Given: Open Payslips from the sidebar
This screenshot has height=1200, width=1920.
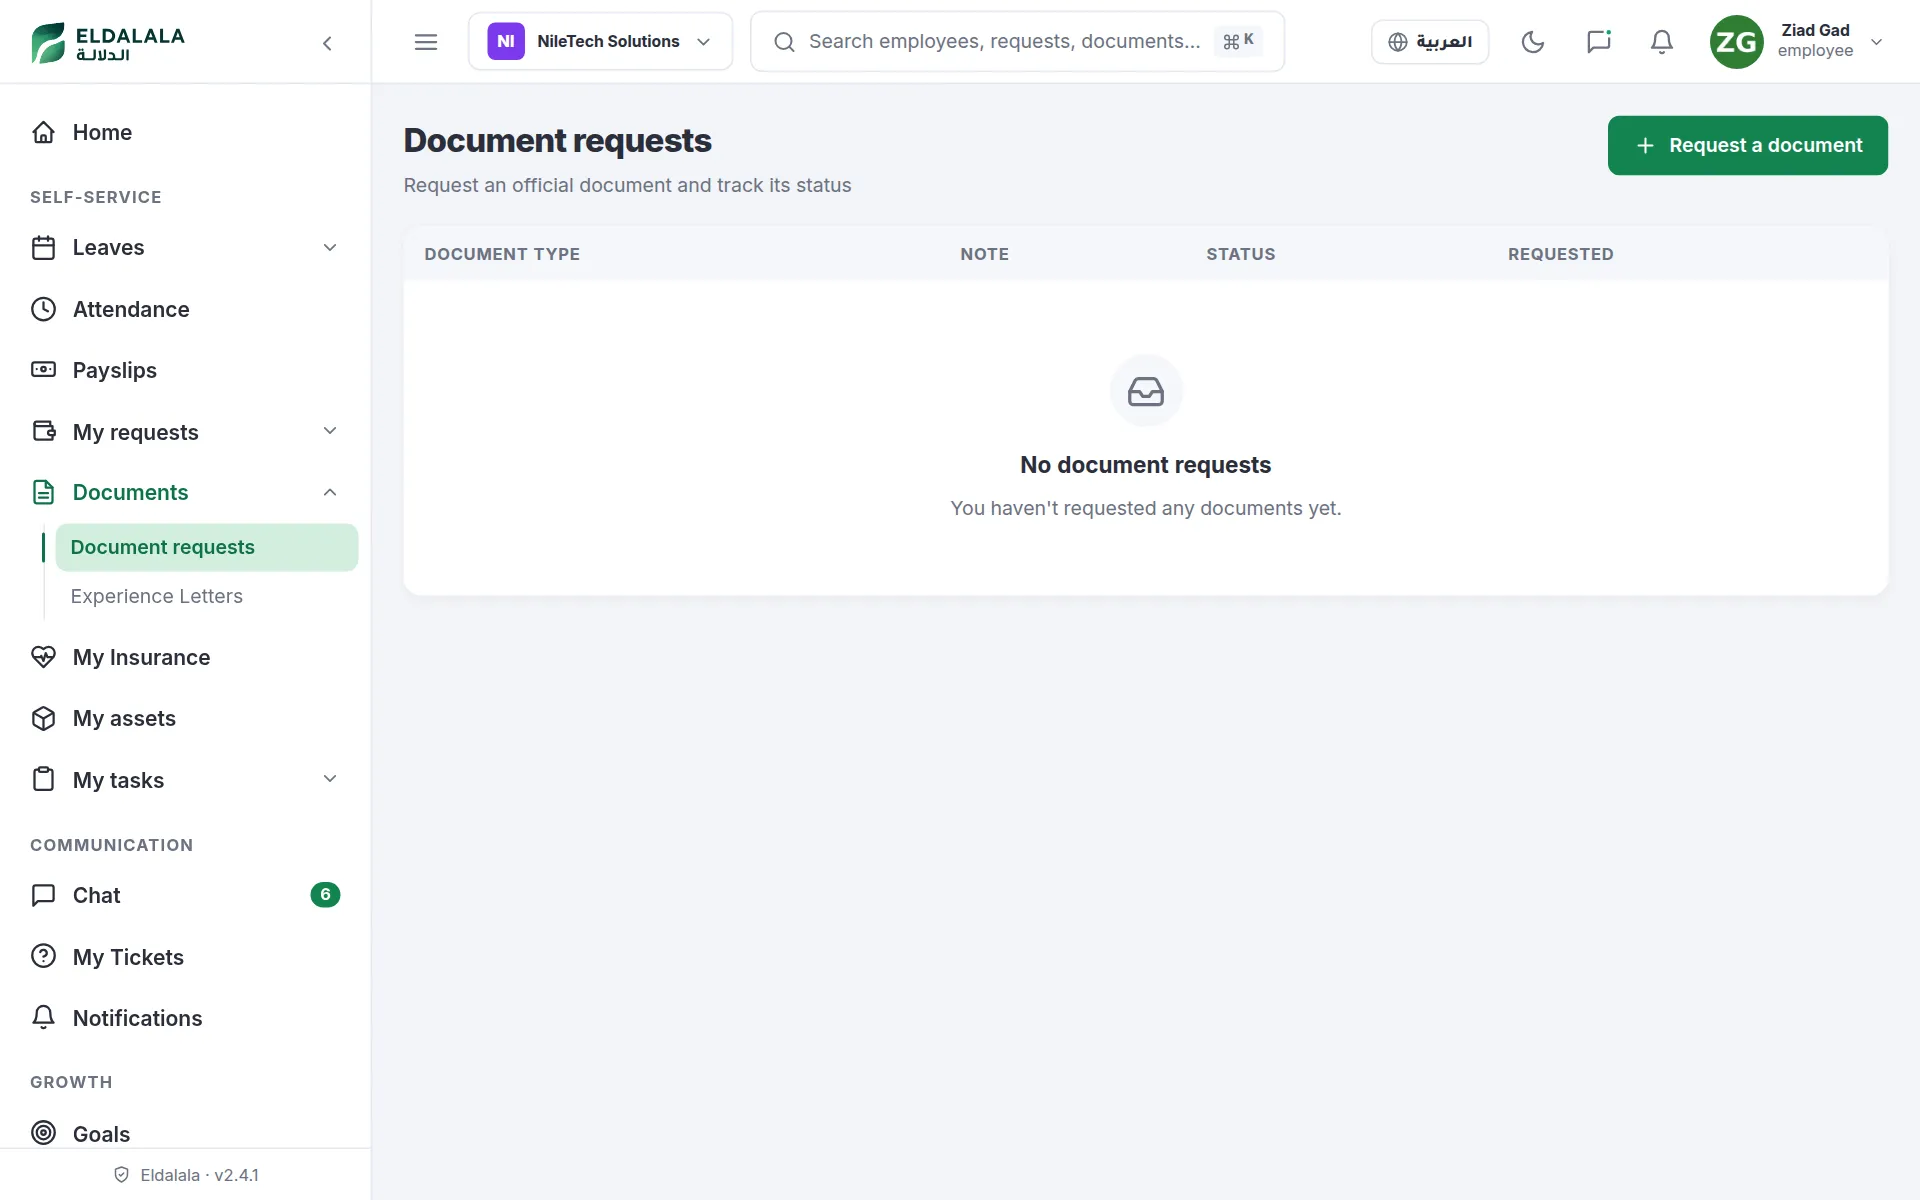Looking at the screenshot, I should 185,370.
